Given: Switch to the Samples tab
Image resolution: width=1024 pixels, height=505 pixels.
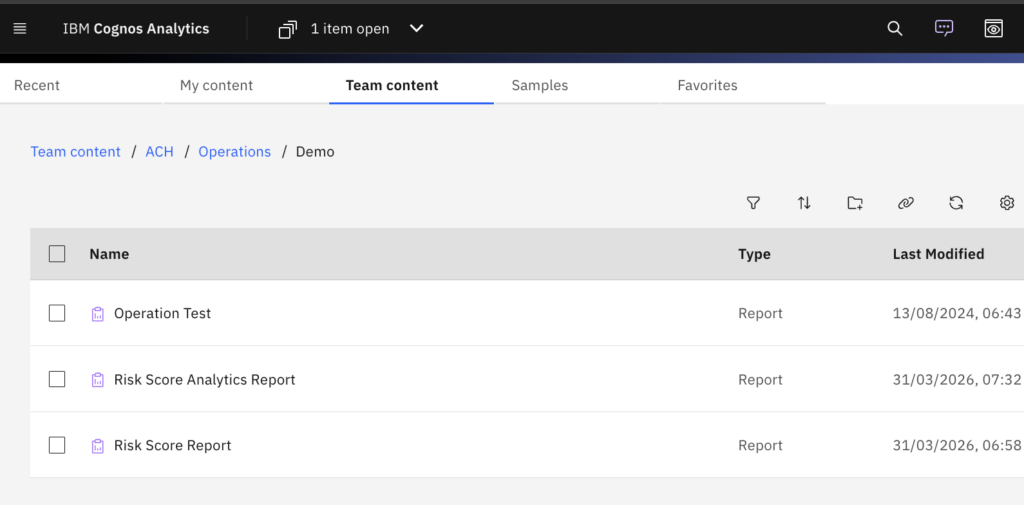Looking at the screenshot, I should [x=539, y=86].
